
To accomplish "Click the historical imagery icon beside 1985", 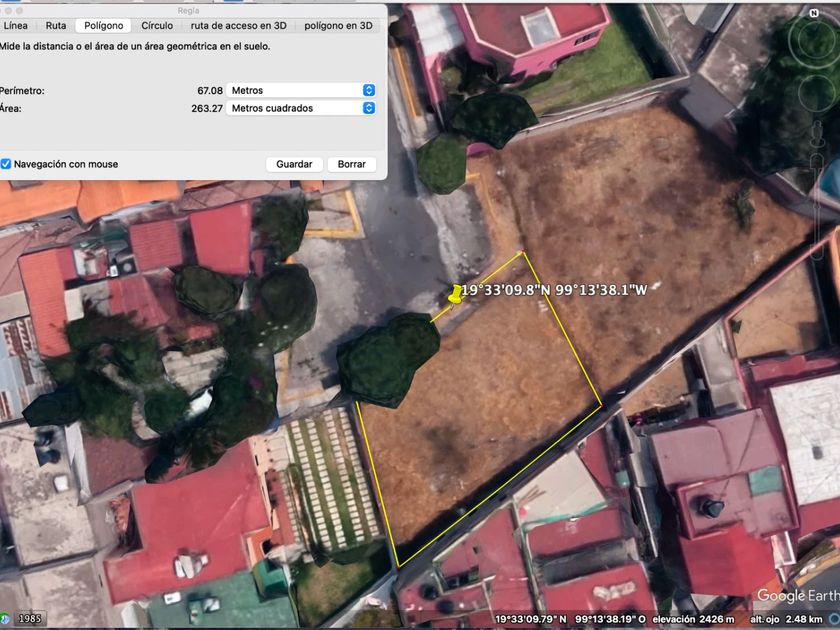I will point(4,619).
